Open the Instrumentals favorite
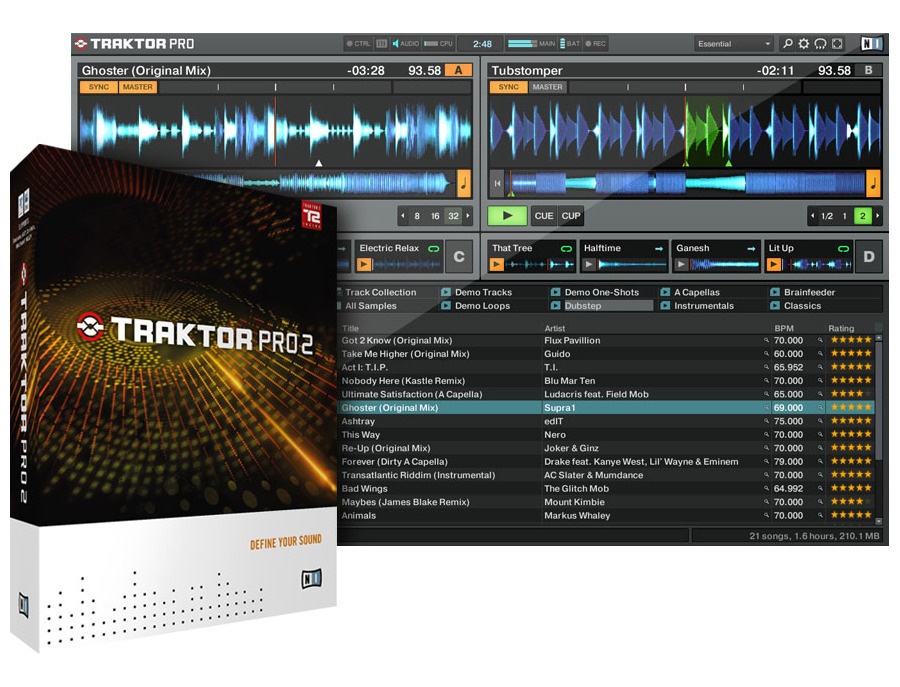 (697, 306)
